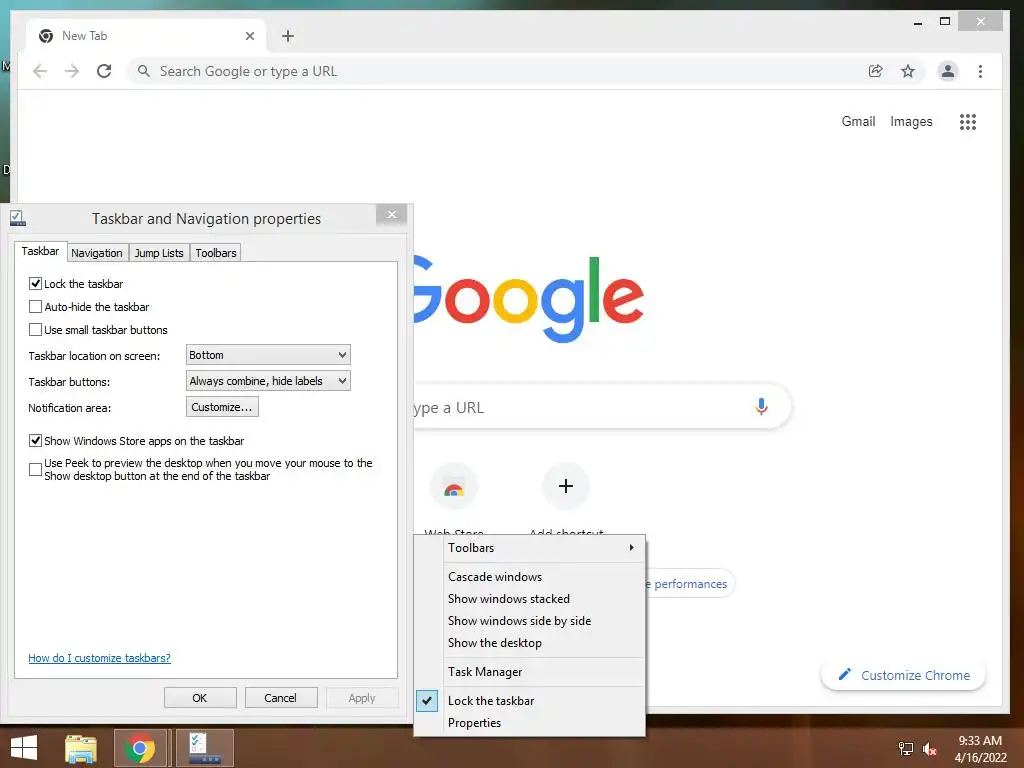Bookmark this tab with the star icon
This screenshot has width=1024, height=768.
908,71
